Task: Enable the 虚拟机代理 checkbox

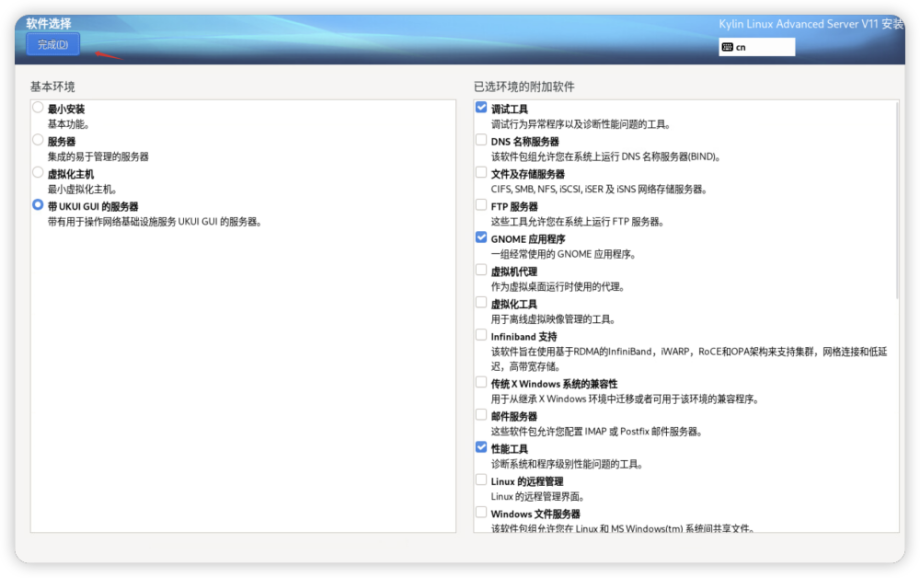Action: [481, 270]
